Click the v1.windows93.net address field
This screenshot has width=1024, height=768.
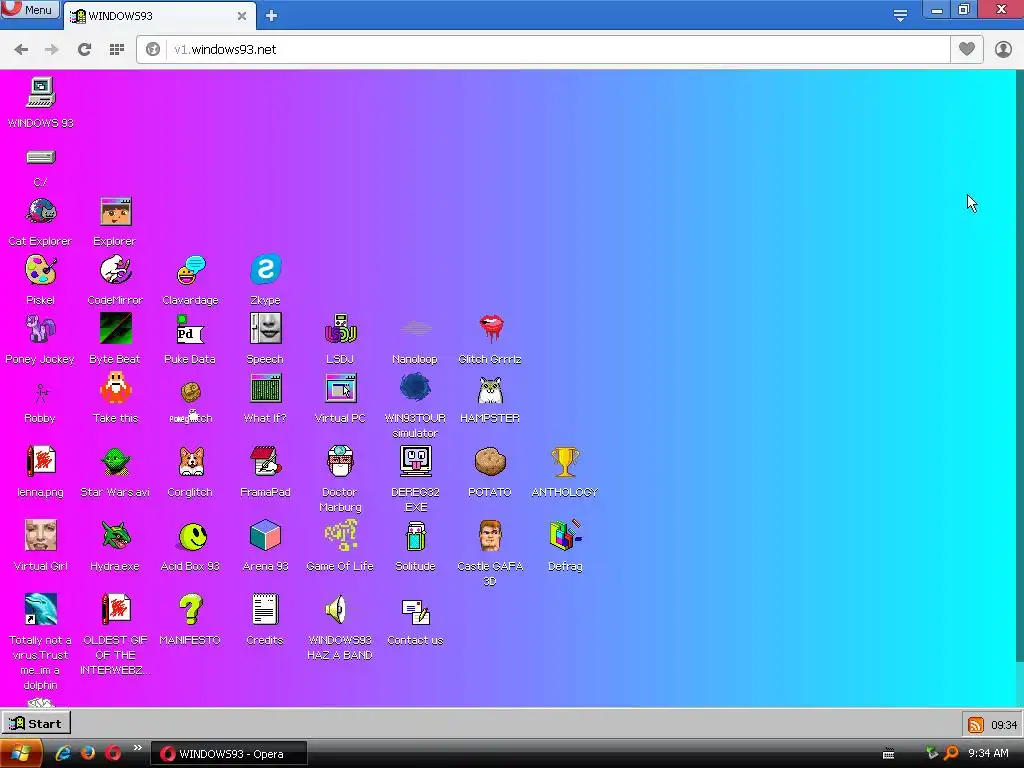[x=543, y=50]
